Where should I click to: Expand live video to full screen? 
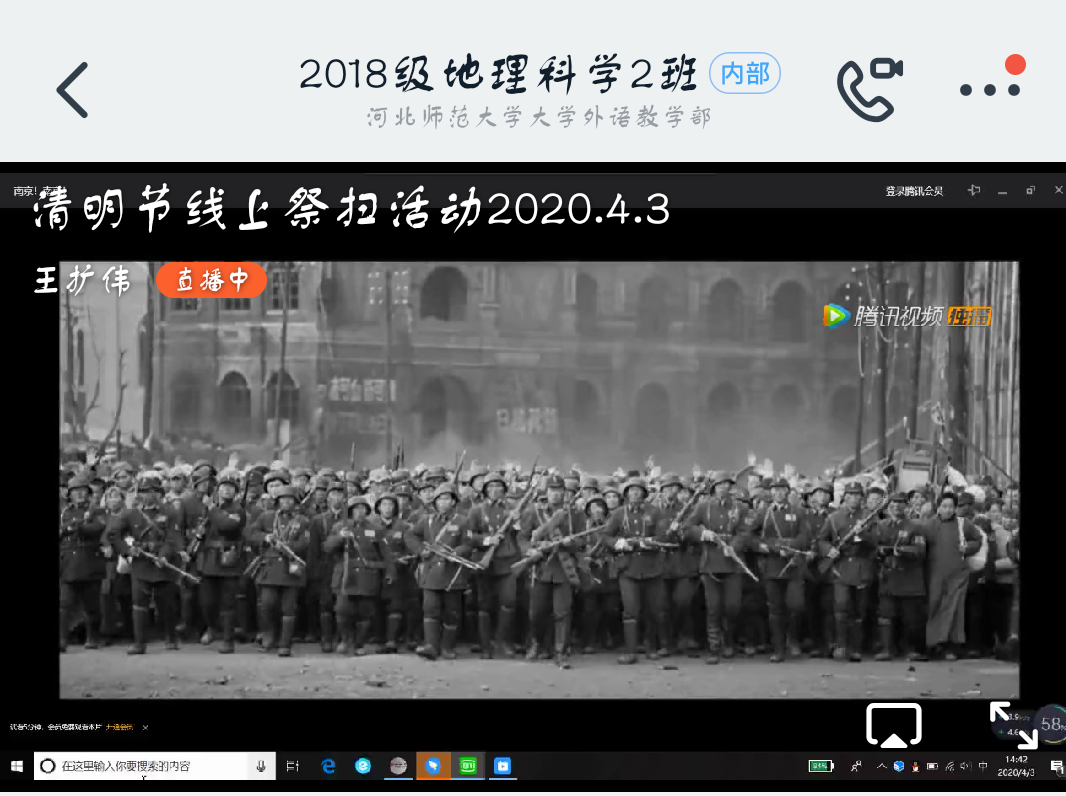point(1012,723)
